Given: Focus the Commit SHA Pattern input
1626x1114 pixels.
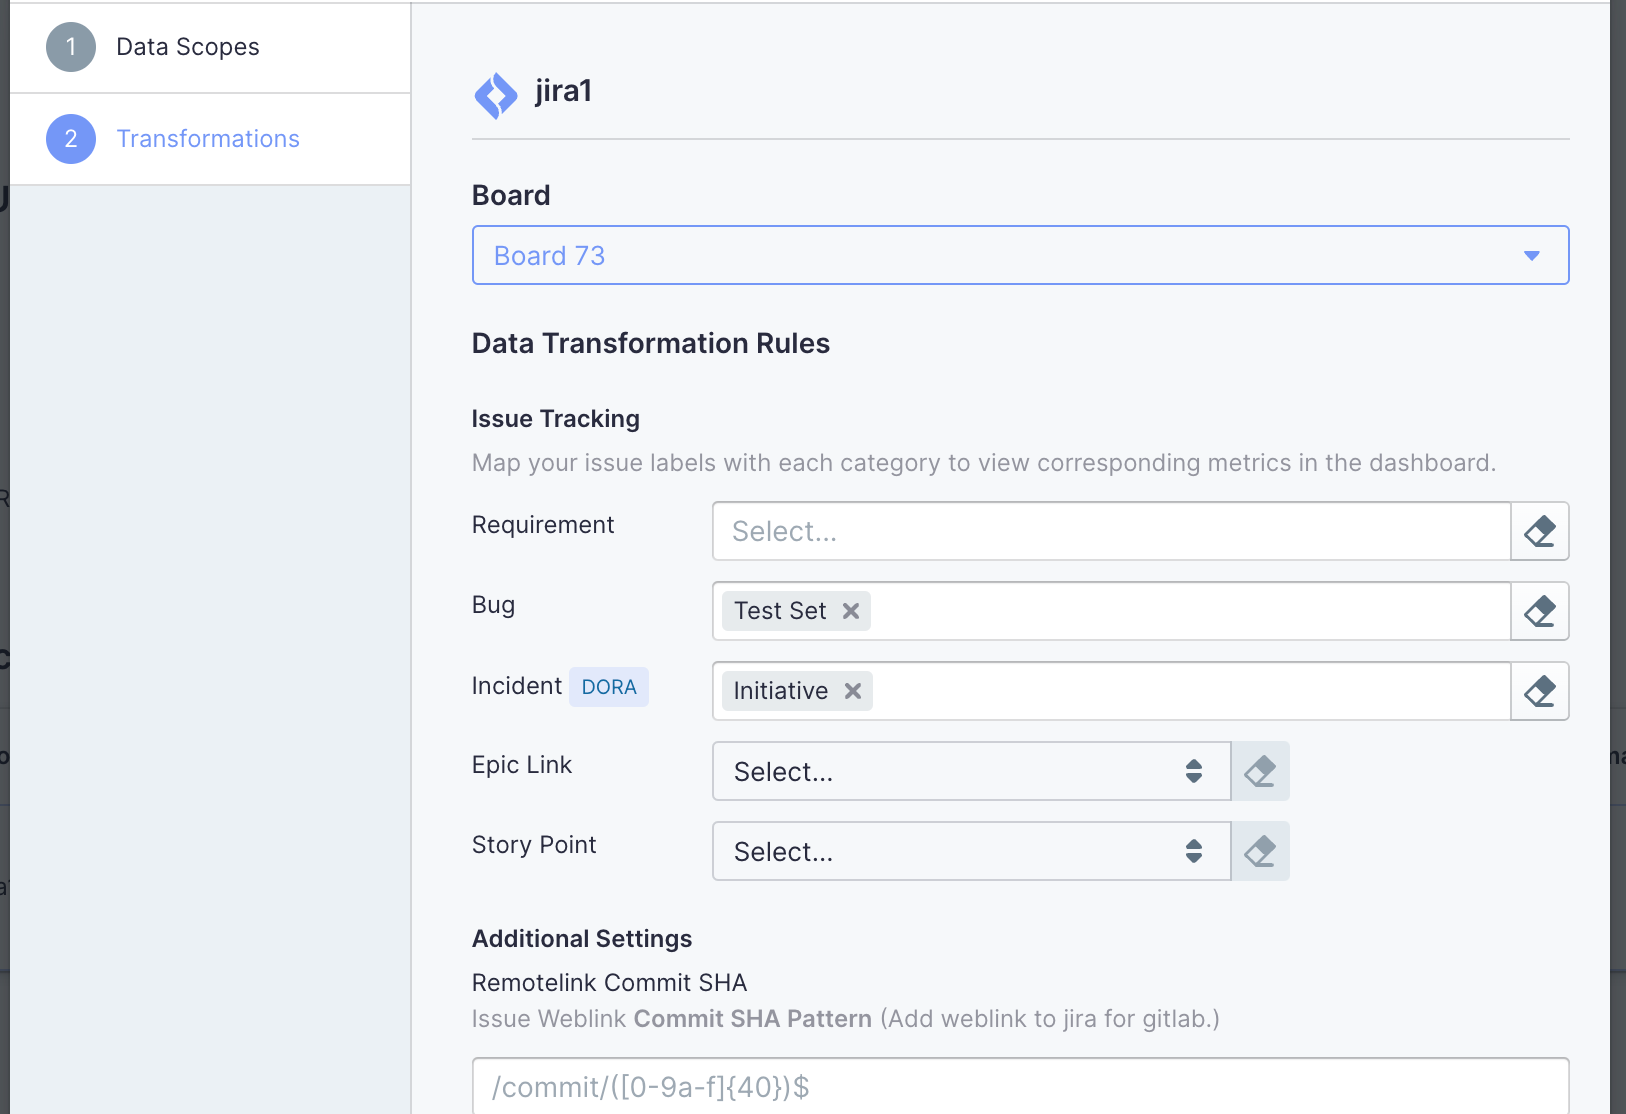Looking at the screenshot, I should coord(1020,1086).
